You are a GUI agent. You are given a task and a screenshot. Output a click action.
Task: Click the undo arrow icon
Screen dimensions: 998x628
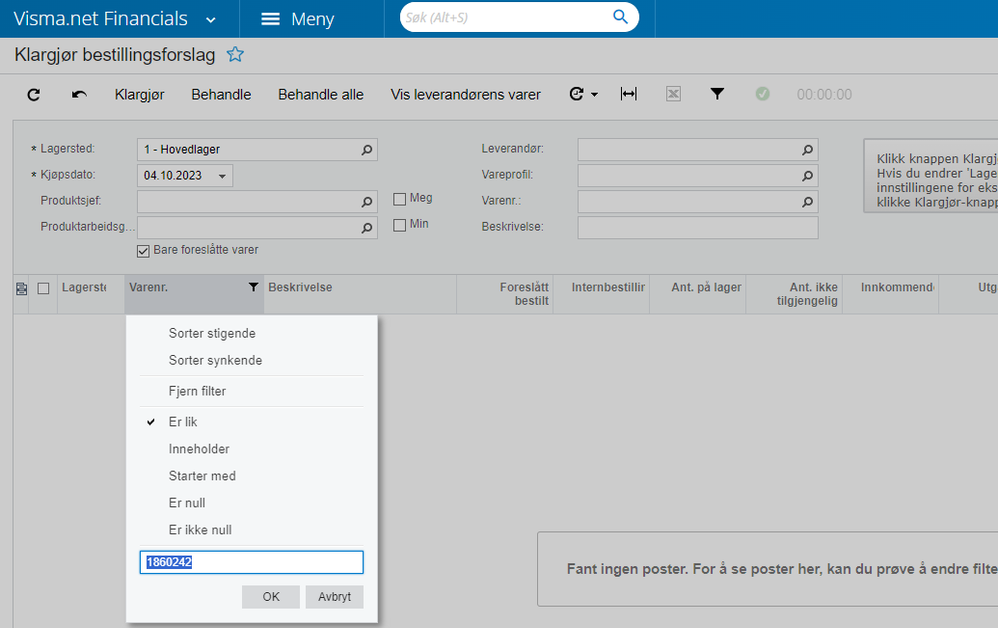pos(79,95)
